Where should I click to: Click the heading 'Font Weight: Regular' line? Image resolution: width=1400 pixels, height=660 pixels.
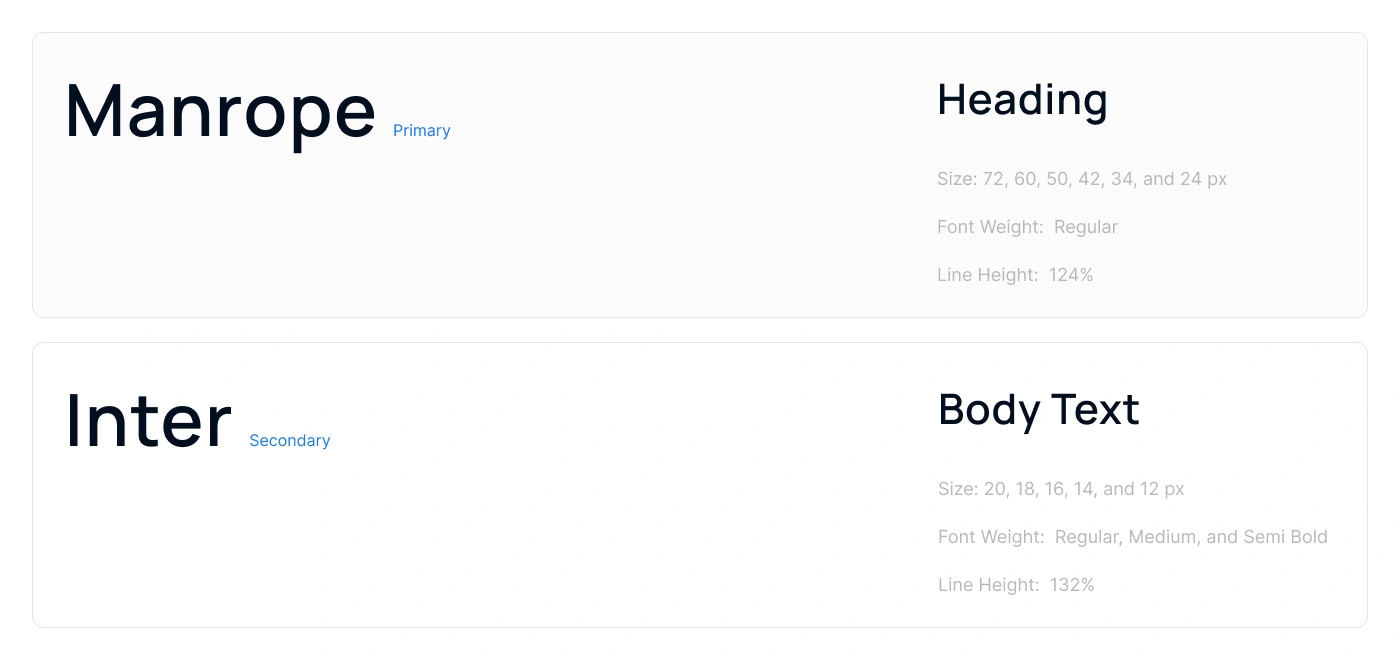1027,228
